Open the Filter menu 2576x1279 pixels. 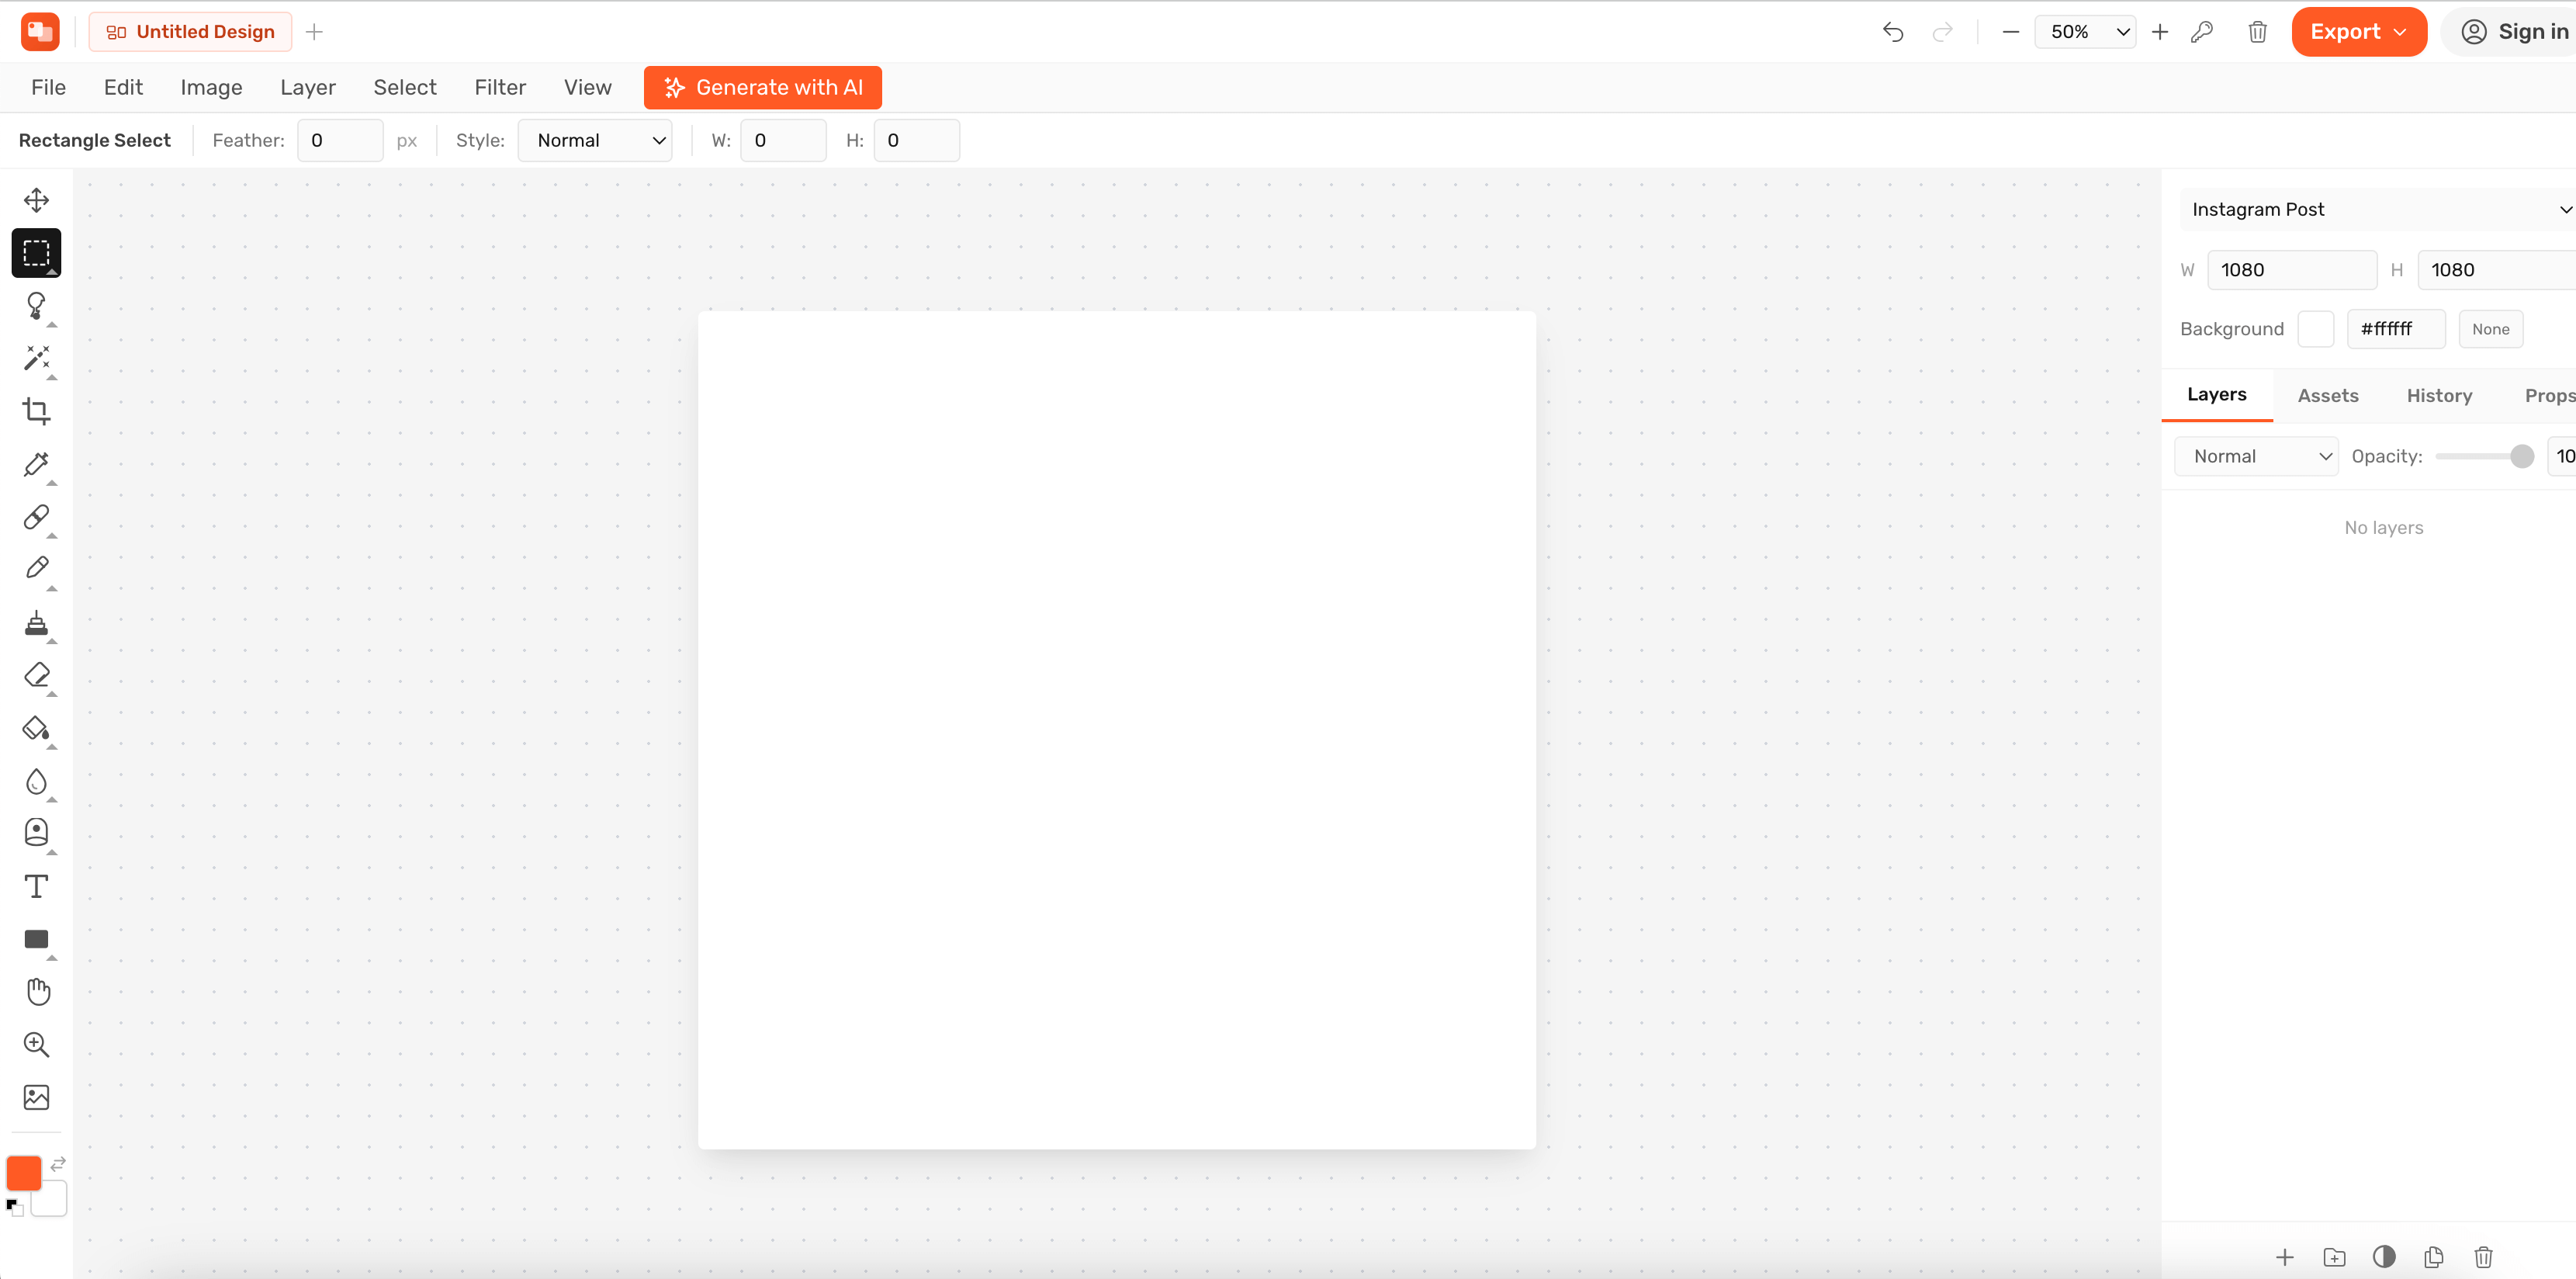point(499,87)
